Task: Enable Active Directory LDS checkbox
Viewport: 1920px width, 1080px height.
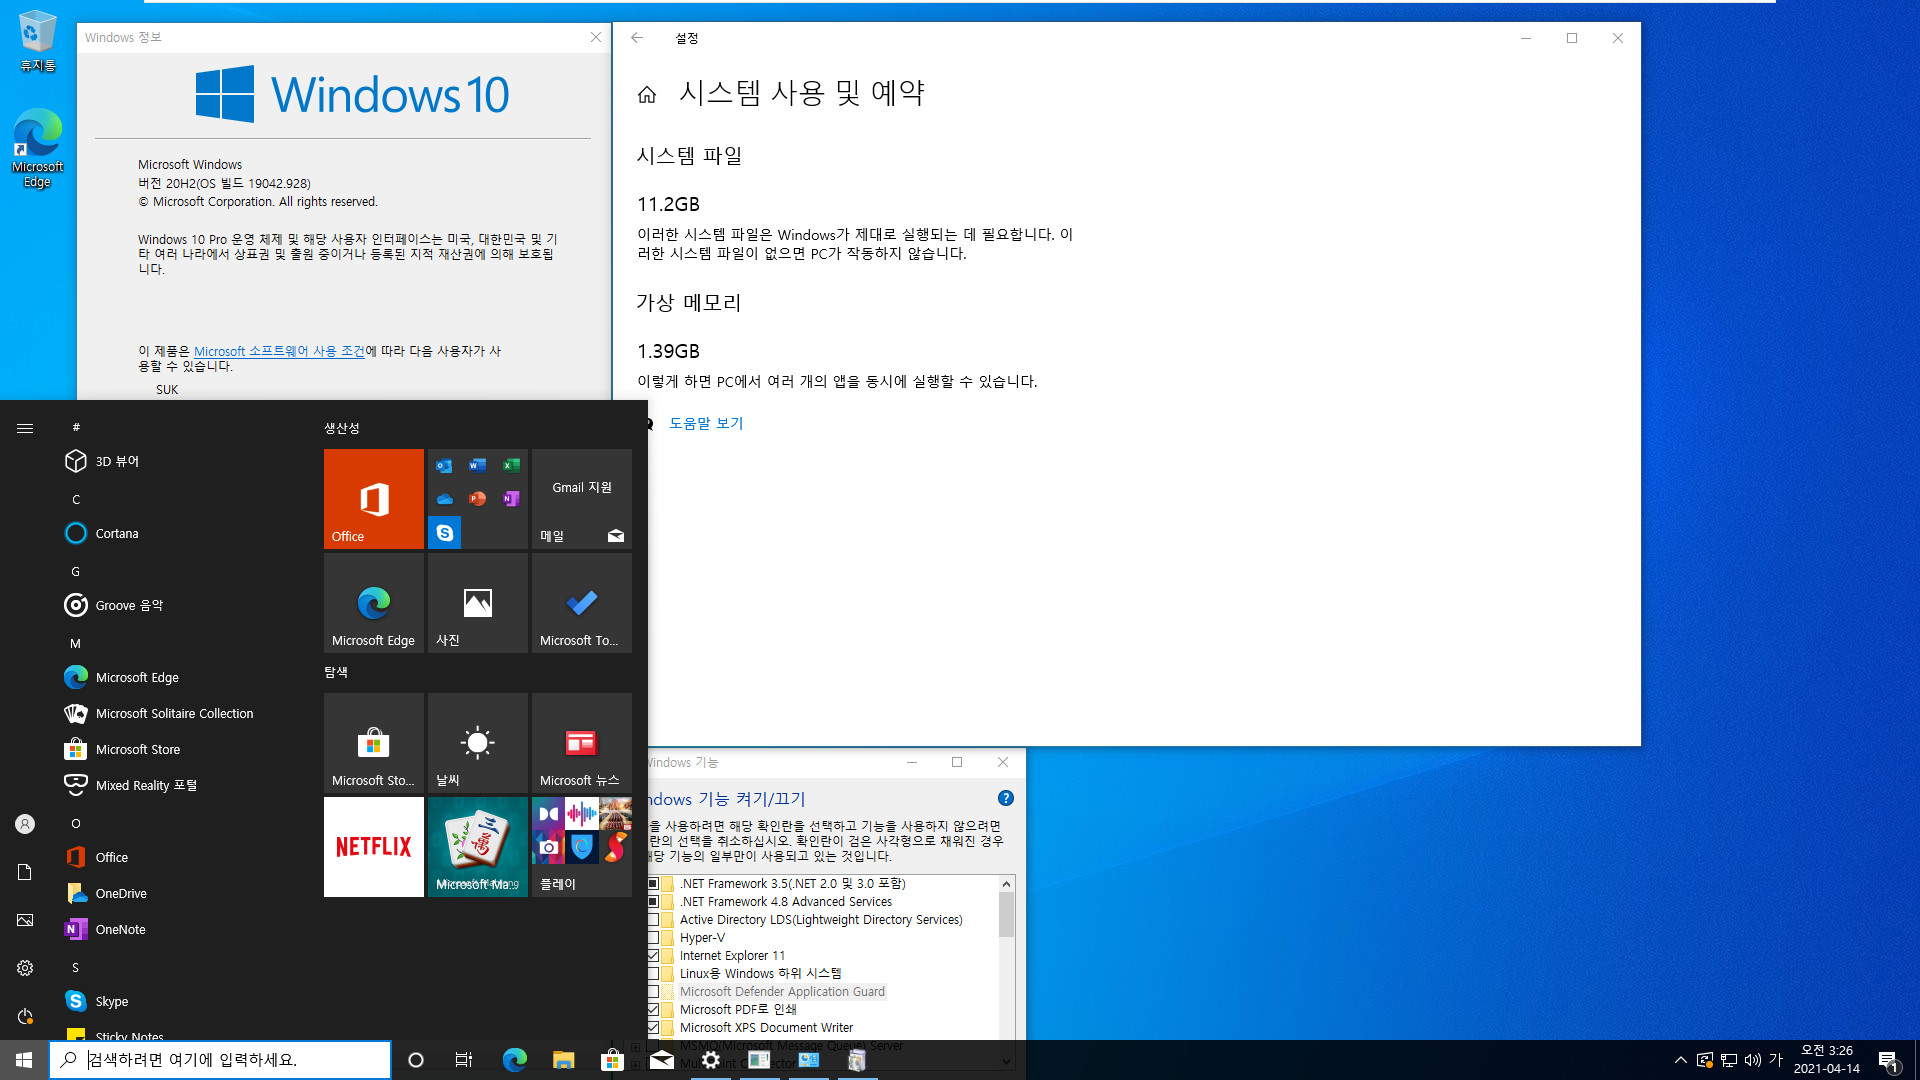Action: pos(653,920)
